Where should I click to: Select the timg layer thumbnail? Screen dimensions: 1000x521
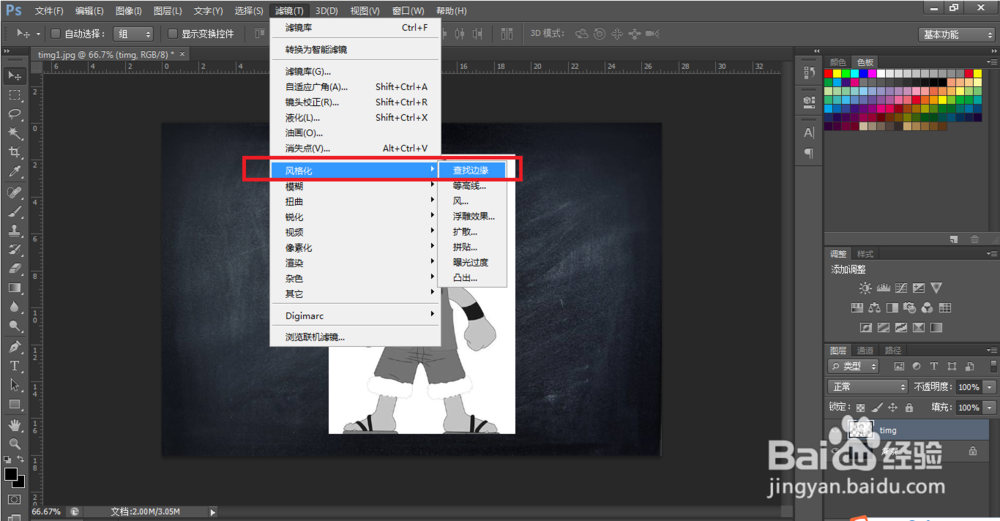pyautogui.click(x=860, y=429)
